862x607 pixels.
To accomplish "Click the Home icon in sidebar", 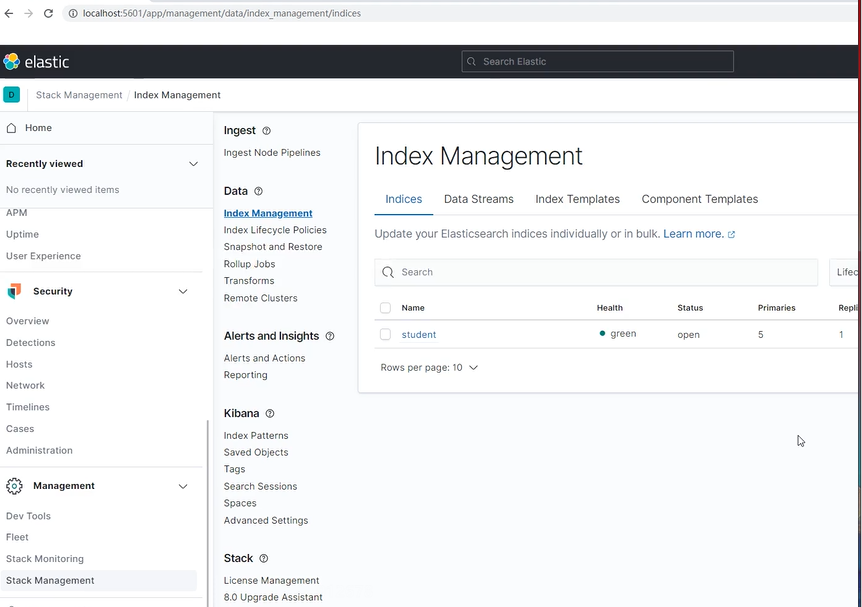I will click(x=11, y=128).
